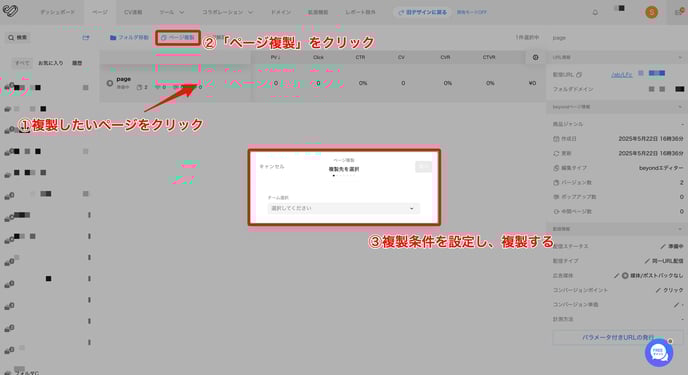This screenshot has width=688, height=375.
Task: Click the column settings gear icon
Action: [535, 57]
